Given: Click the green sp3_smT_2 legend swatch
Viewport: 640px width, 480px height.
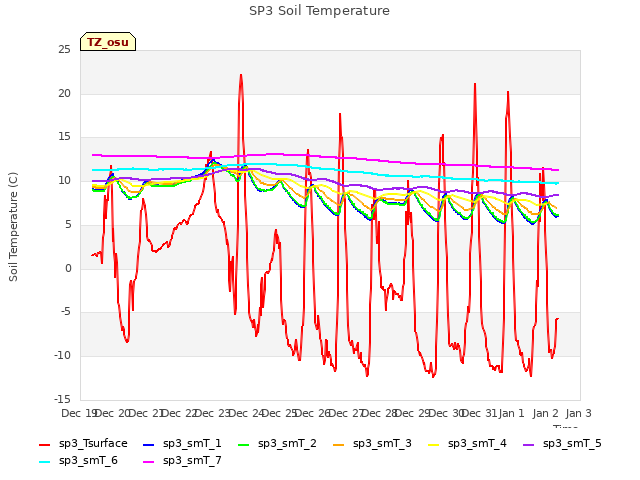Looking at the screenshot, I should [244, 444].
